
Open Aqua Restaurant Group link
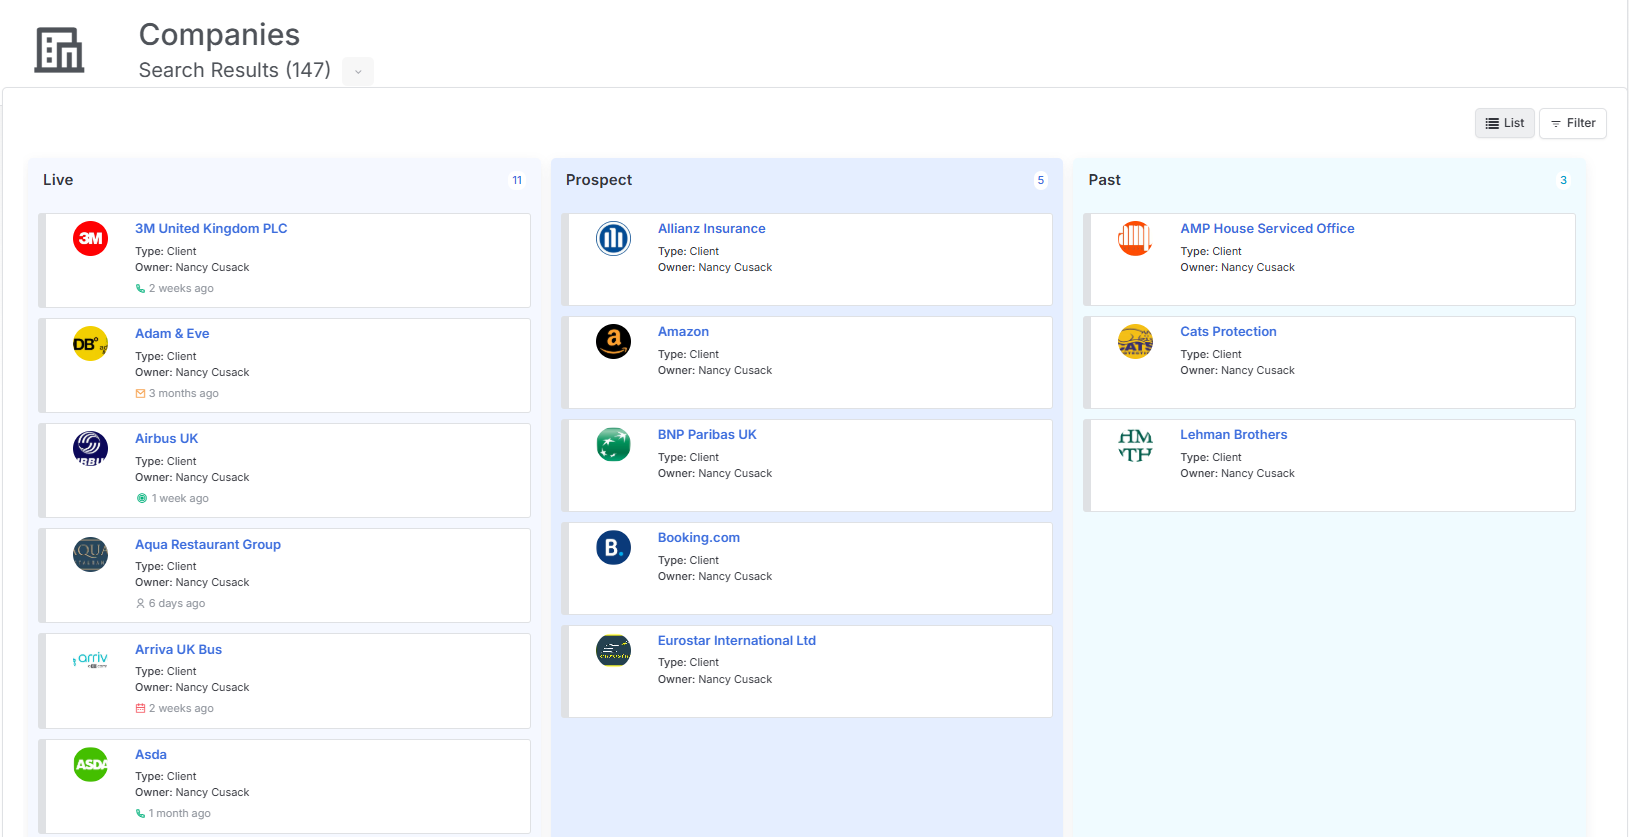pyautogui.click(x=208, y=544)
